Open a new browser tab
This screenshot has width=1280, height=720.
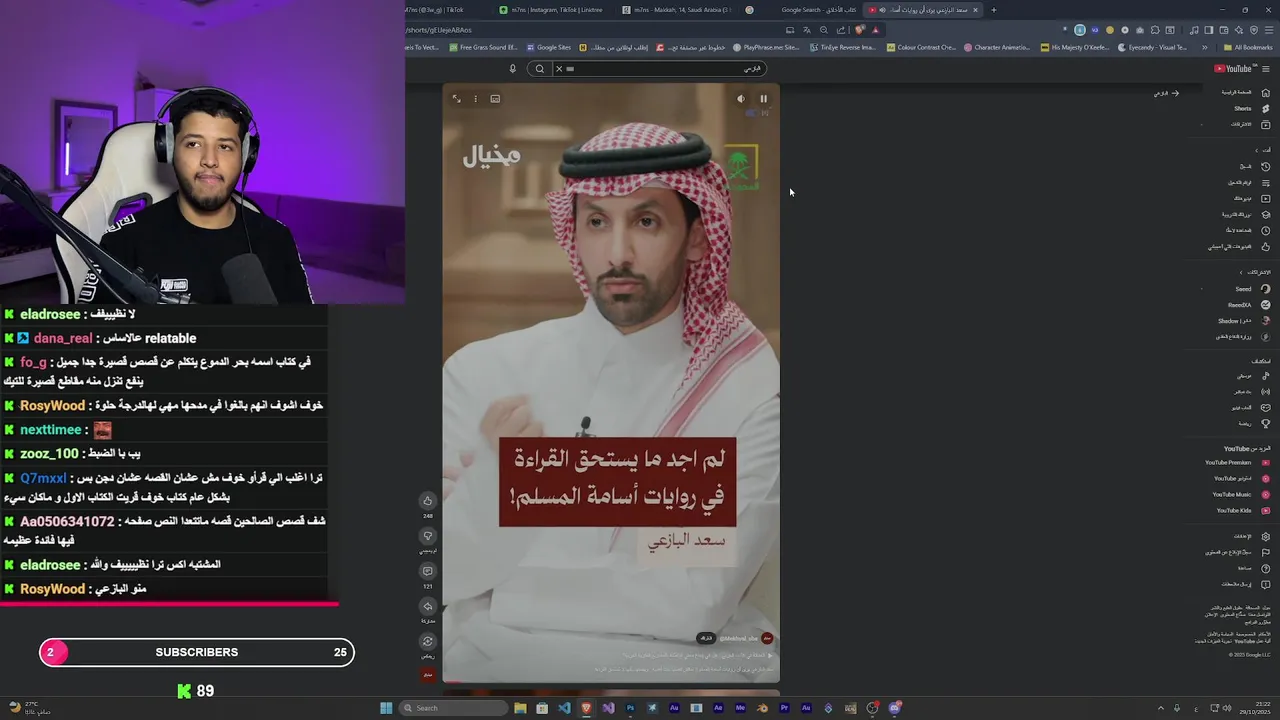pos(993,10)
